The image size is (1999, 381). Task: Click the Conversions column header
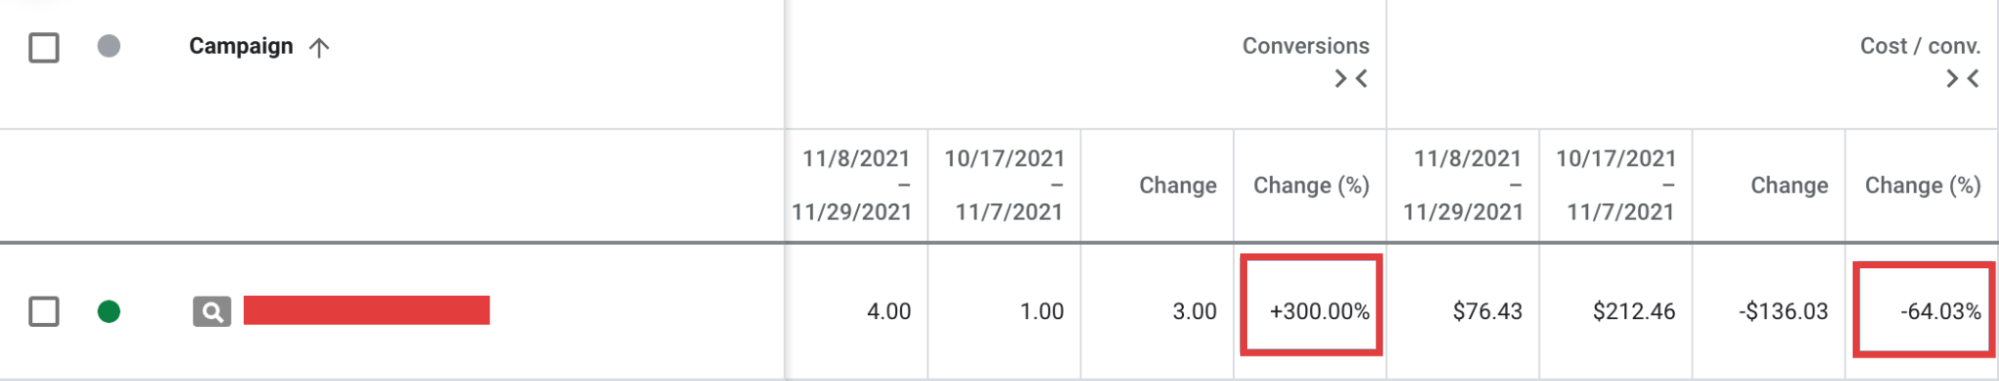coord(1306,46)
